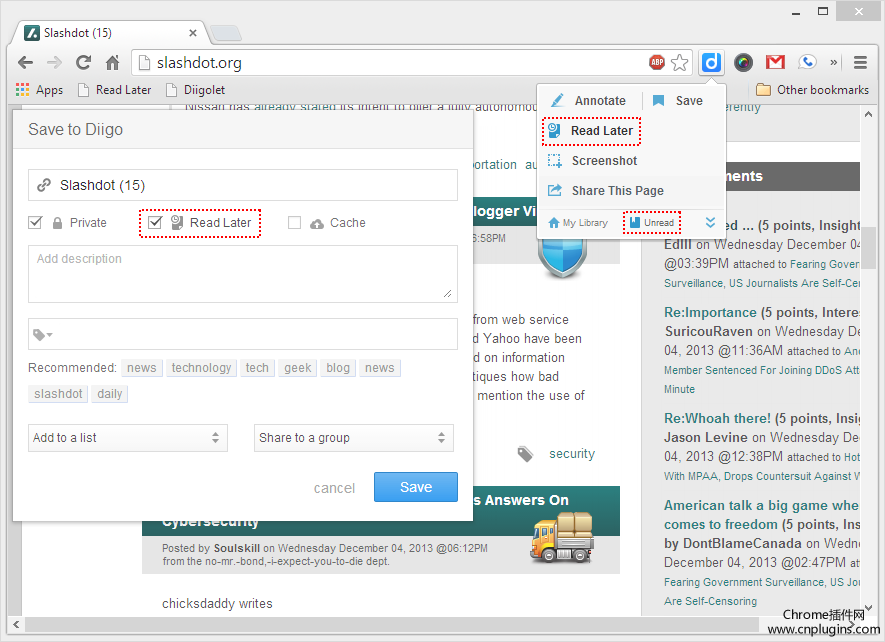The image size is (885, 642).
Task: Open the Re:Importance comment link
Action: tap(710, 312)
